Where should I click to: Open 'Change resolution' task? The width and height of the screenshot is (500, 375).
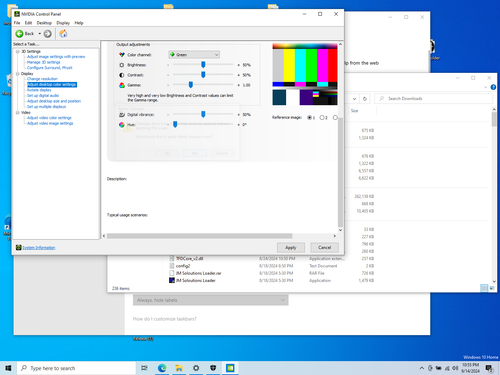tap(42, 79)
